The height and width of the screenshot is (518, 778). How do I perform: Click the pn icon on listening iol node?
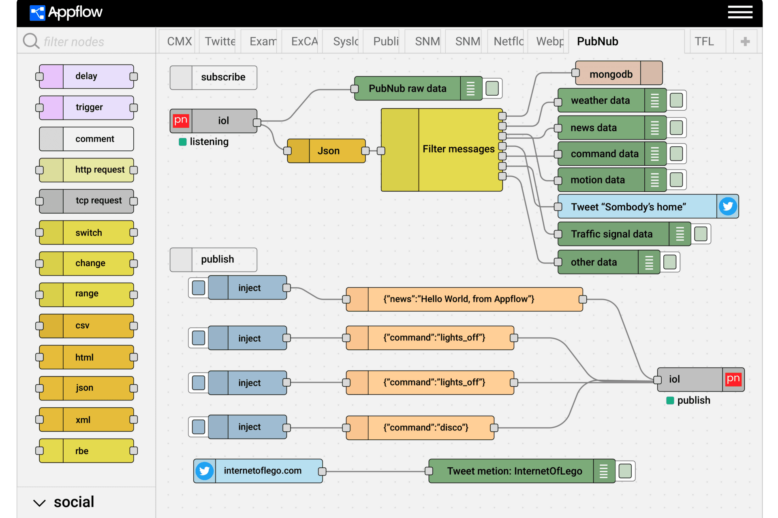tap(181, 121)
